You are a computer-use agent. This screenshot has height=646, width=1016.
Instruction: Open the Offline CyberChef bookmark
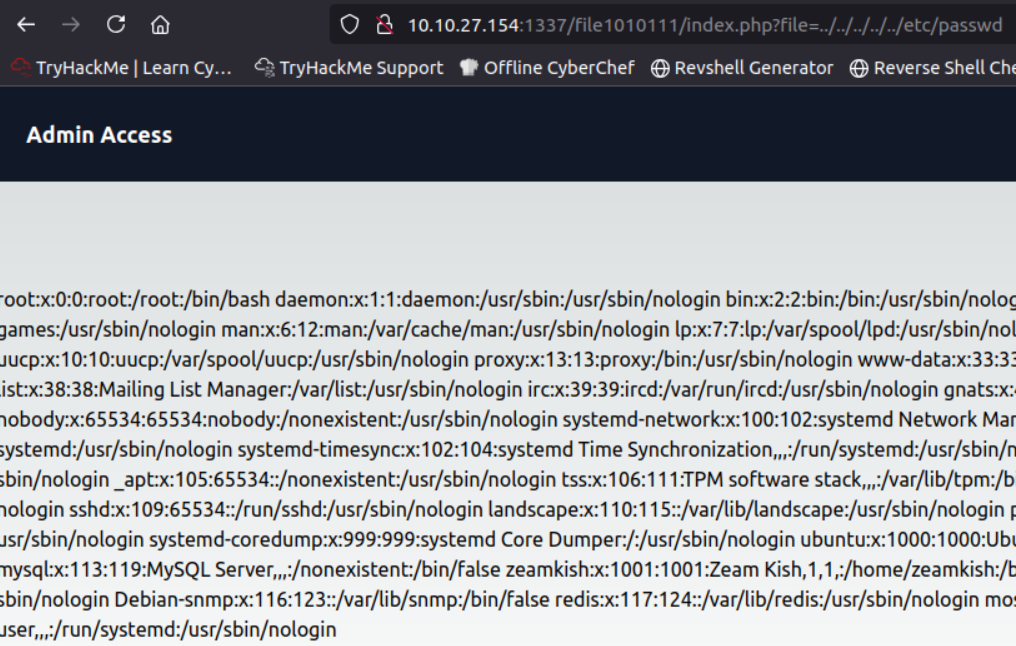pyautogui.click(x=547, y=68)
